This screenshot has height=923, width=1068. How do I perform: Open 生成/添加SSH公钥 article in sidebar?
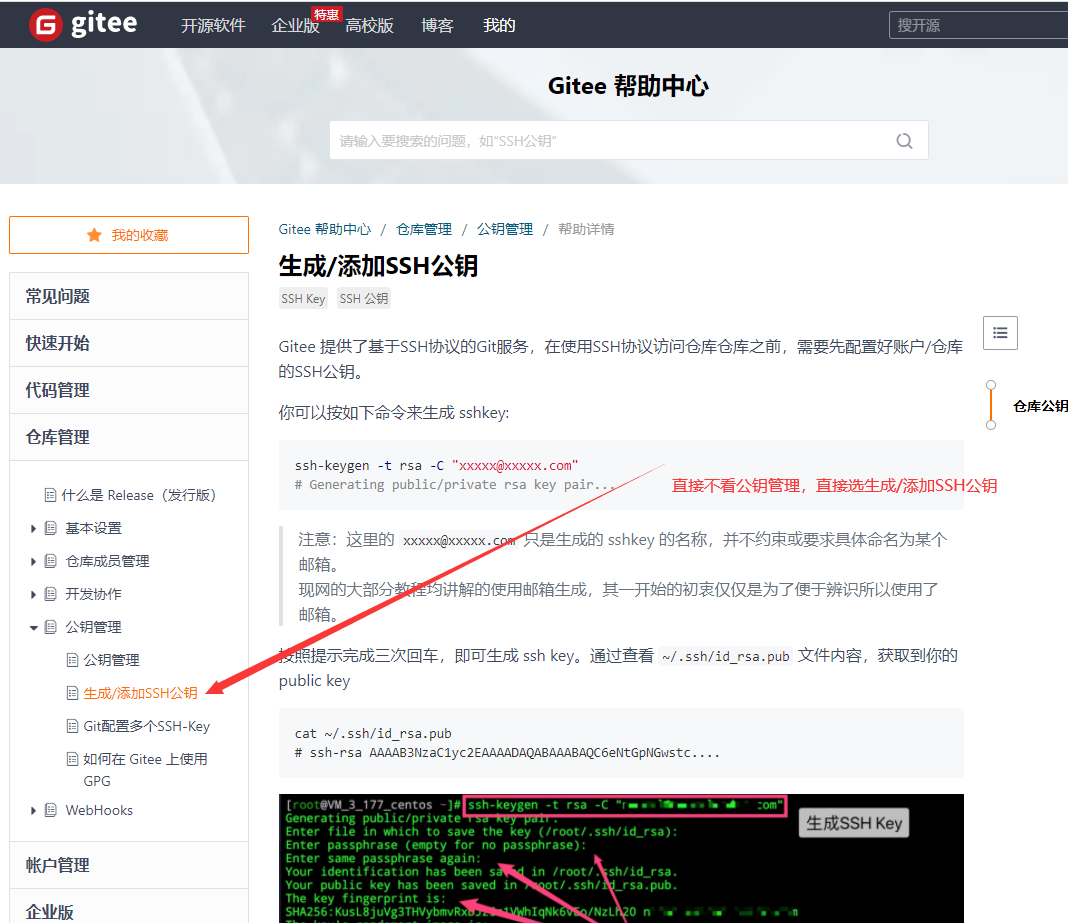click(140, 693)
